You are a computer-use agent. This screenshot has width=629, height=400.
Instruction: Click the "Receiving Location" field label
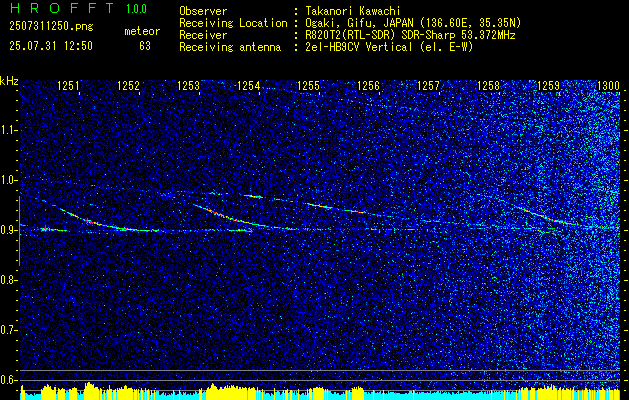coord(233,23)
